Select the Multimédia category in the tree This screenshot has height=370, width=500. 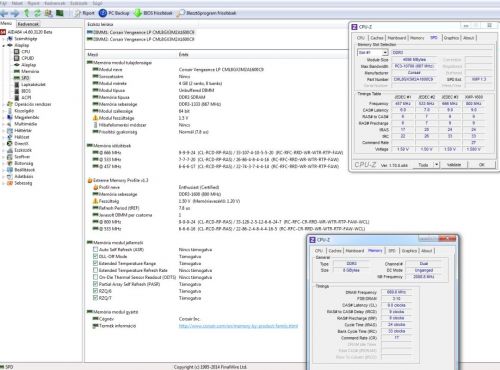coord(22,124)
